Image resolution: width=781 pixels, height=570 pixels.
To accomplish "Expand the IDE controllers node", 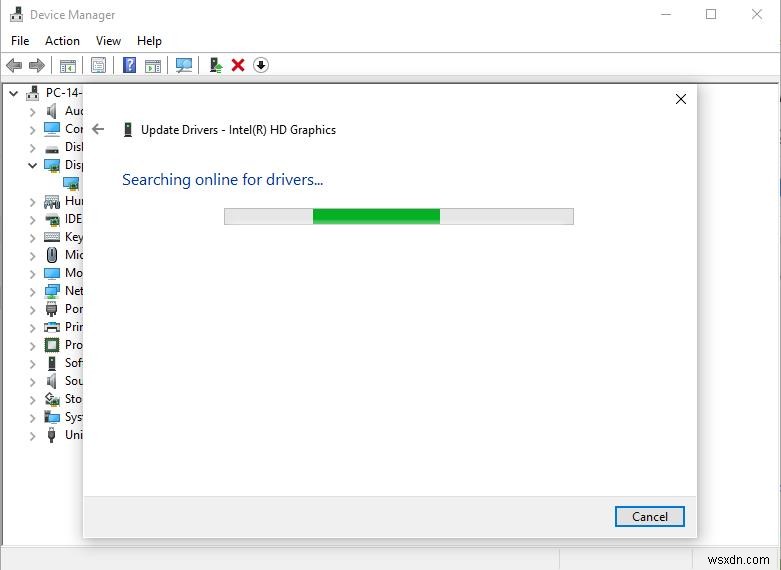I will [x=32, y=220].
